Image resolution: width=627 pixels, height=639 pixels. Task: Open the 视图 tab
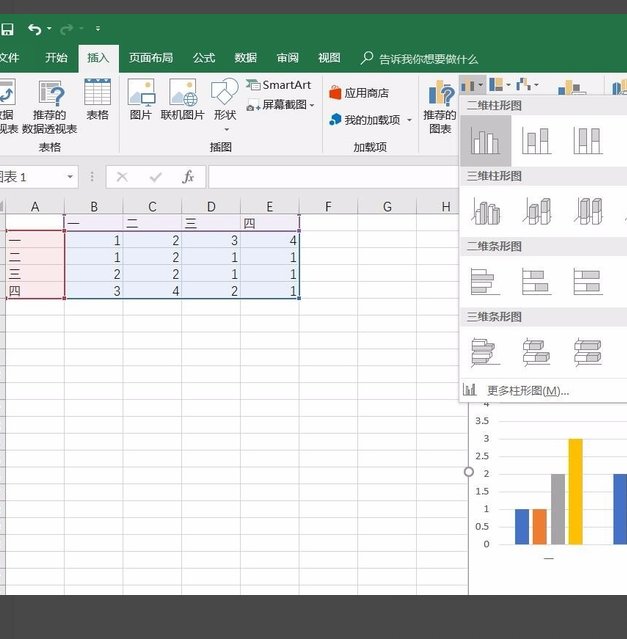click(329, 58)
